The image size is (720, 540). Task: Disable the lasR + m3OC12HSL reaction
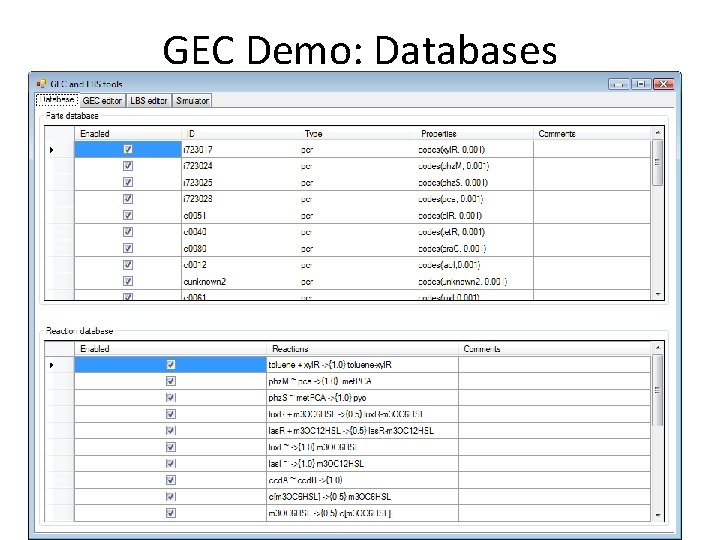pos(171,431)
